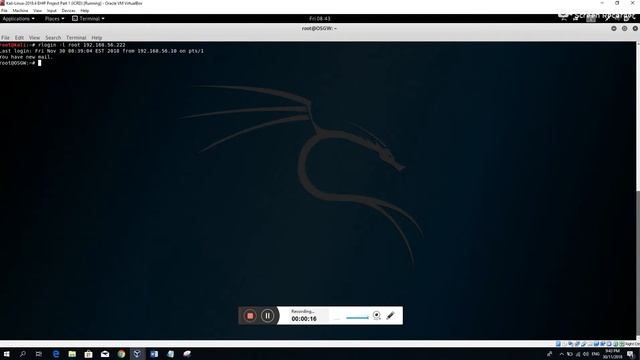The image size is (640, 360).
Task: Open terminal window Search menu
Action: 53,38
